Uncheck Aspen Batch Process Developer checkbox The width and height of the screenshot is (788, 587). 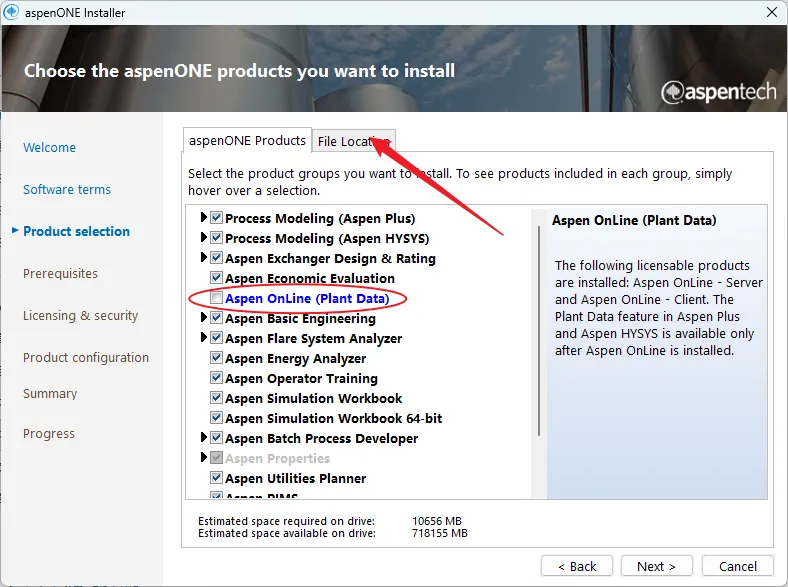point(217,438)
